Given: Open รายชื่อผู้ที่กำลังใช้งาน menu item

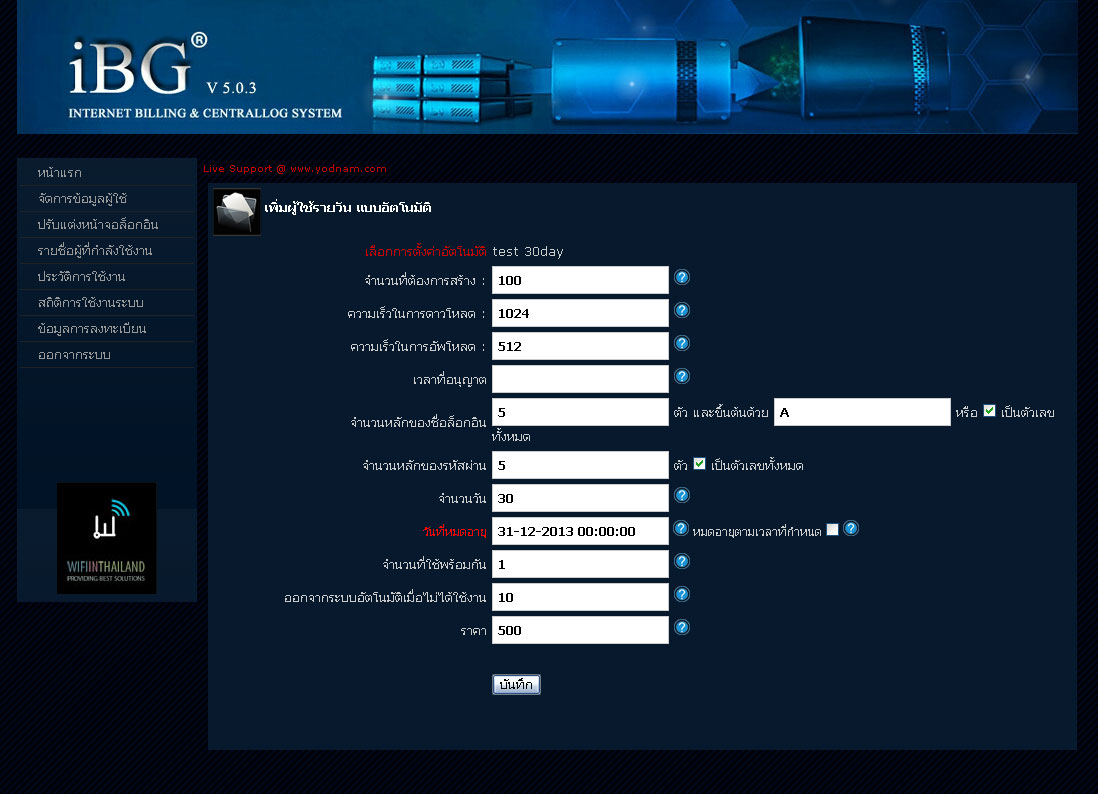Looking at the screenshot, I should pyautogui.click(x=106, y=251).
